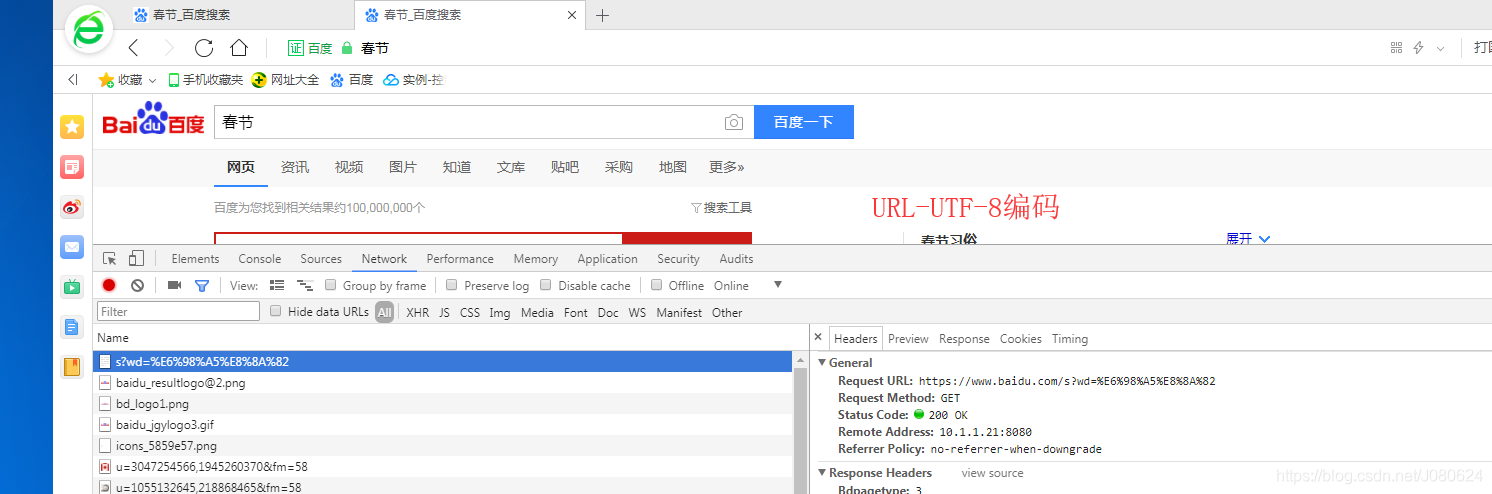This screenshot has width=1492, height=494.
Task: Click the 百度一下 search button
Action: point(804,122)
